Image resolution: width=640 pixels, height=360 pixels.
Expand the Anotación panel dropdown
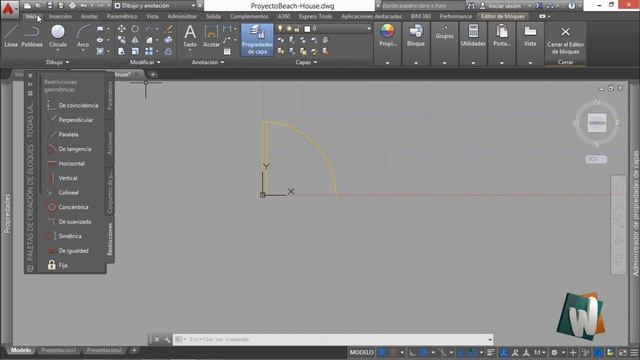208,62
